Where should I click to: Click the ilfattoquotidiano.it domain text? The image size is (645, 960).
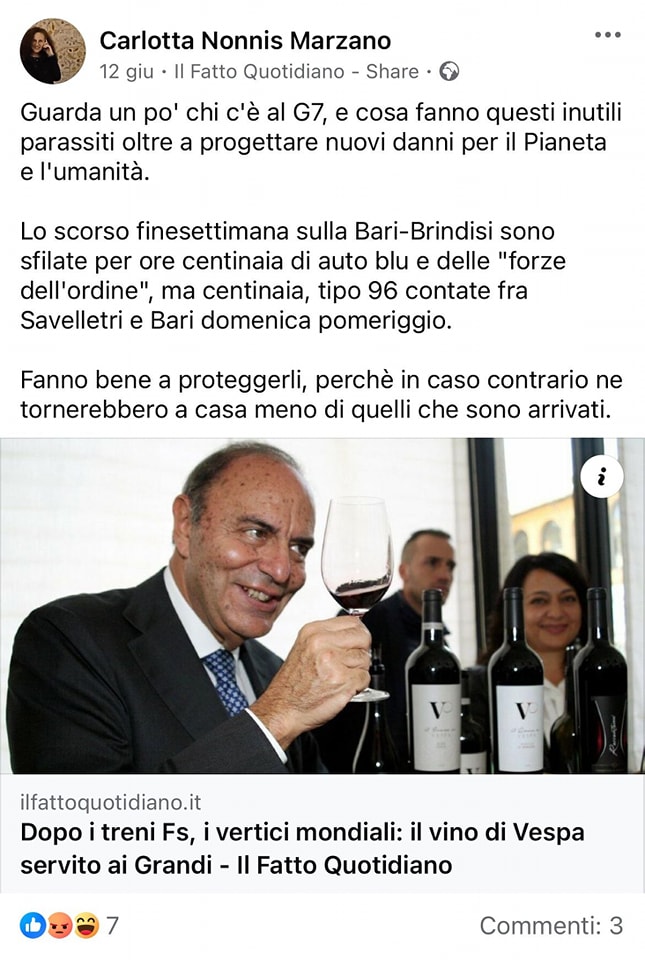pos(111,802)
